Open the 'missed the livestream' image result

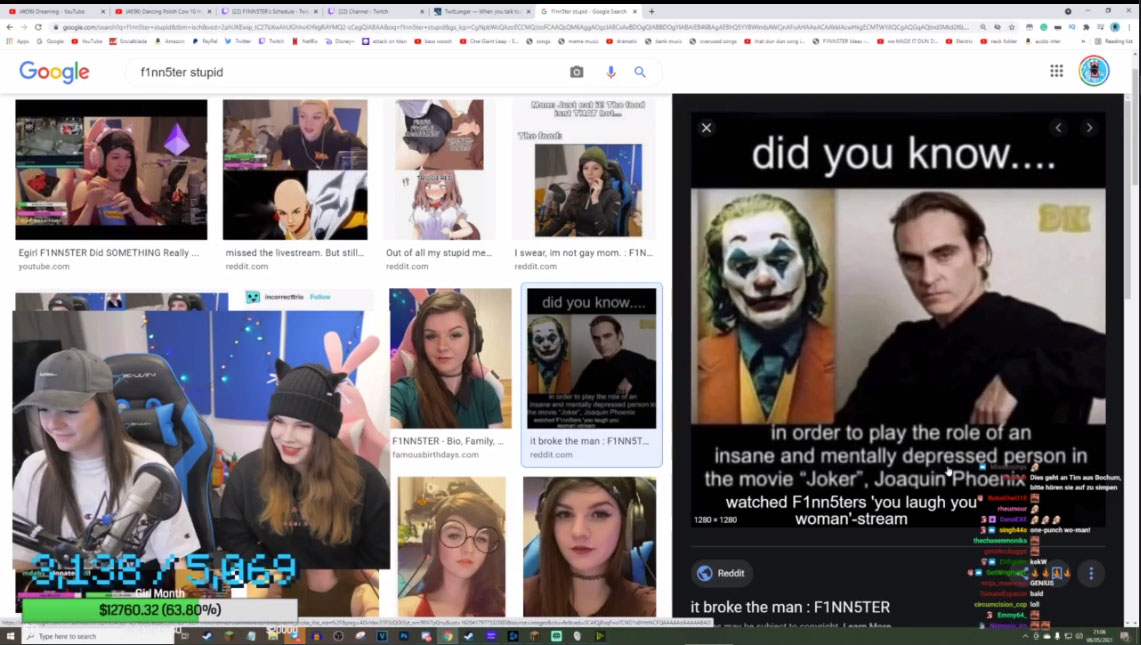295,170
